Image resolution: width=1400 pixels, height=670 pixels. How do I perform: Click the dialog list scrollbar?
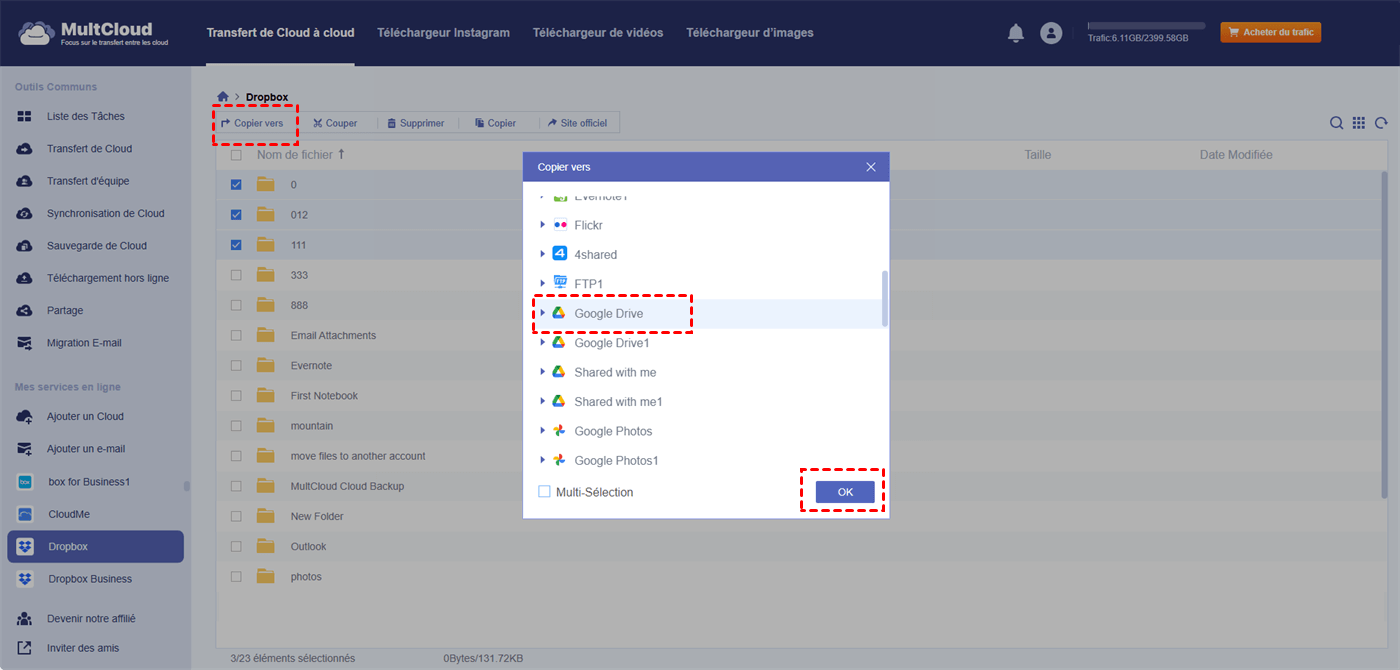pyautogui.click(x=884, y=298)
